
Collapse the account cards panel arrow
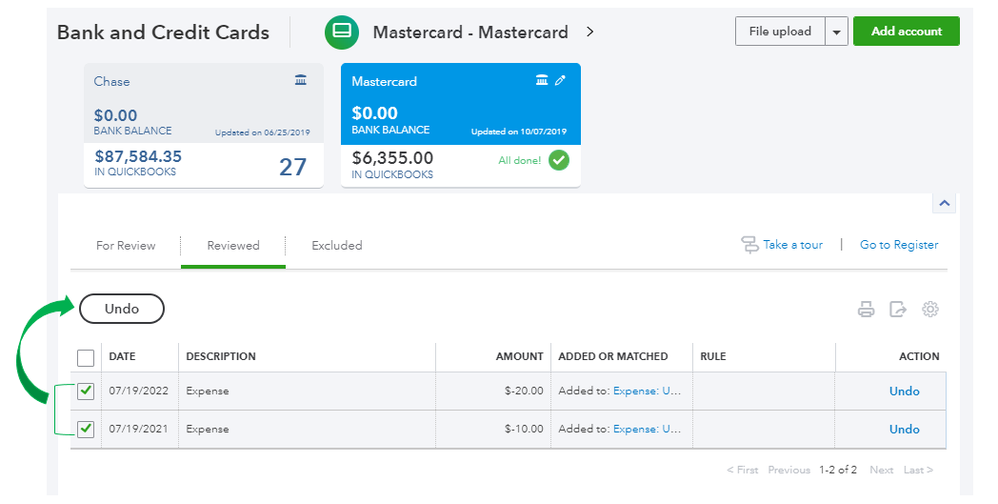(945, 203)
